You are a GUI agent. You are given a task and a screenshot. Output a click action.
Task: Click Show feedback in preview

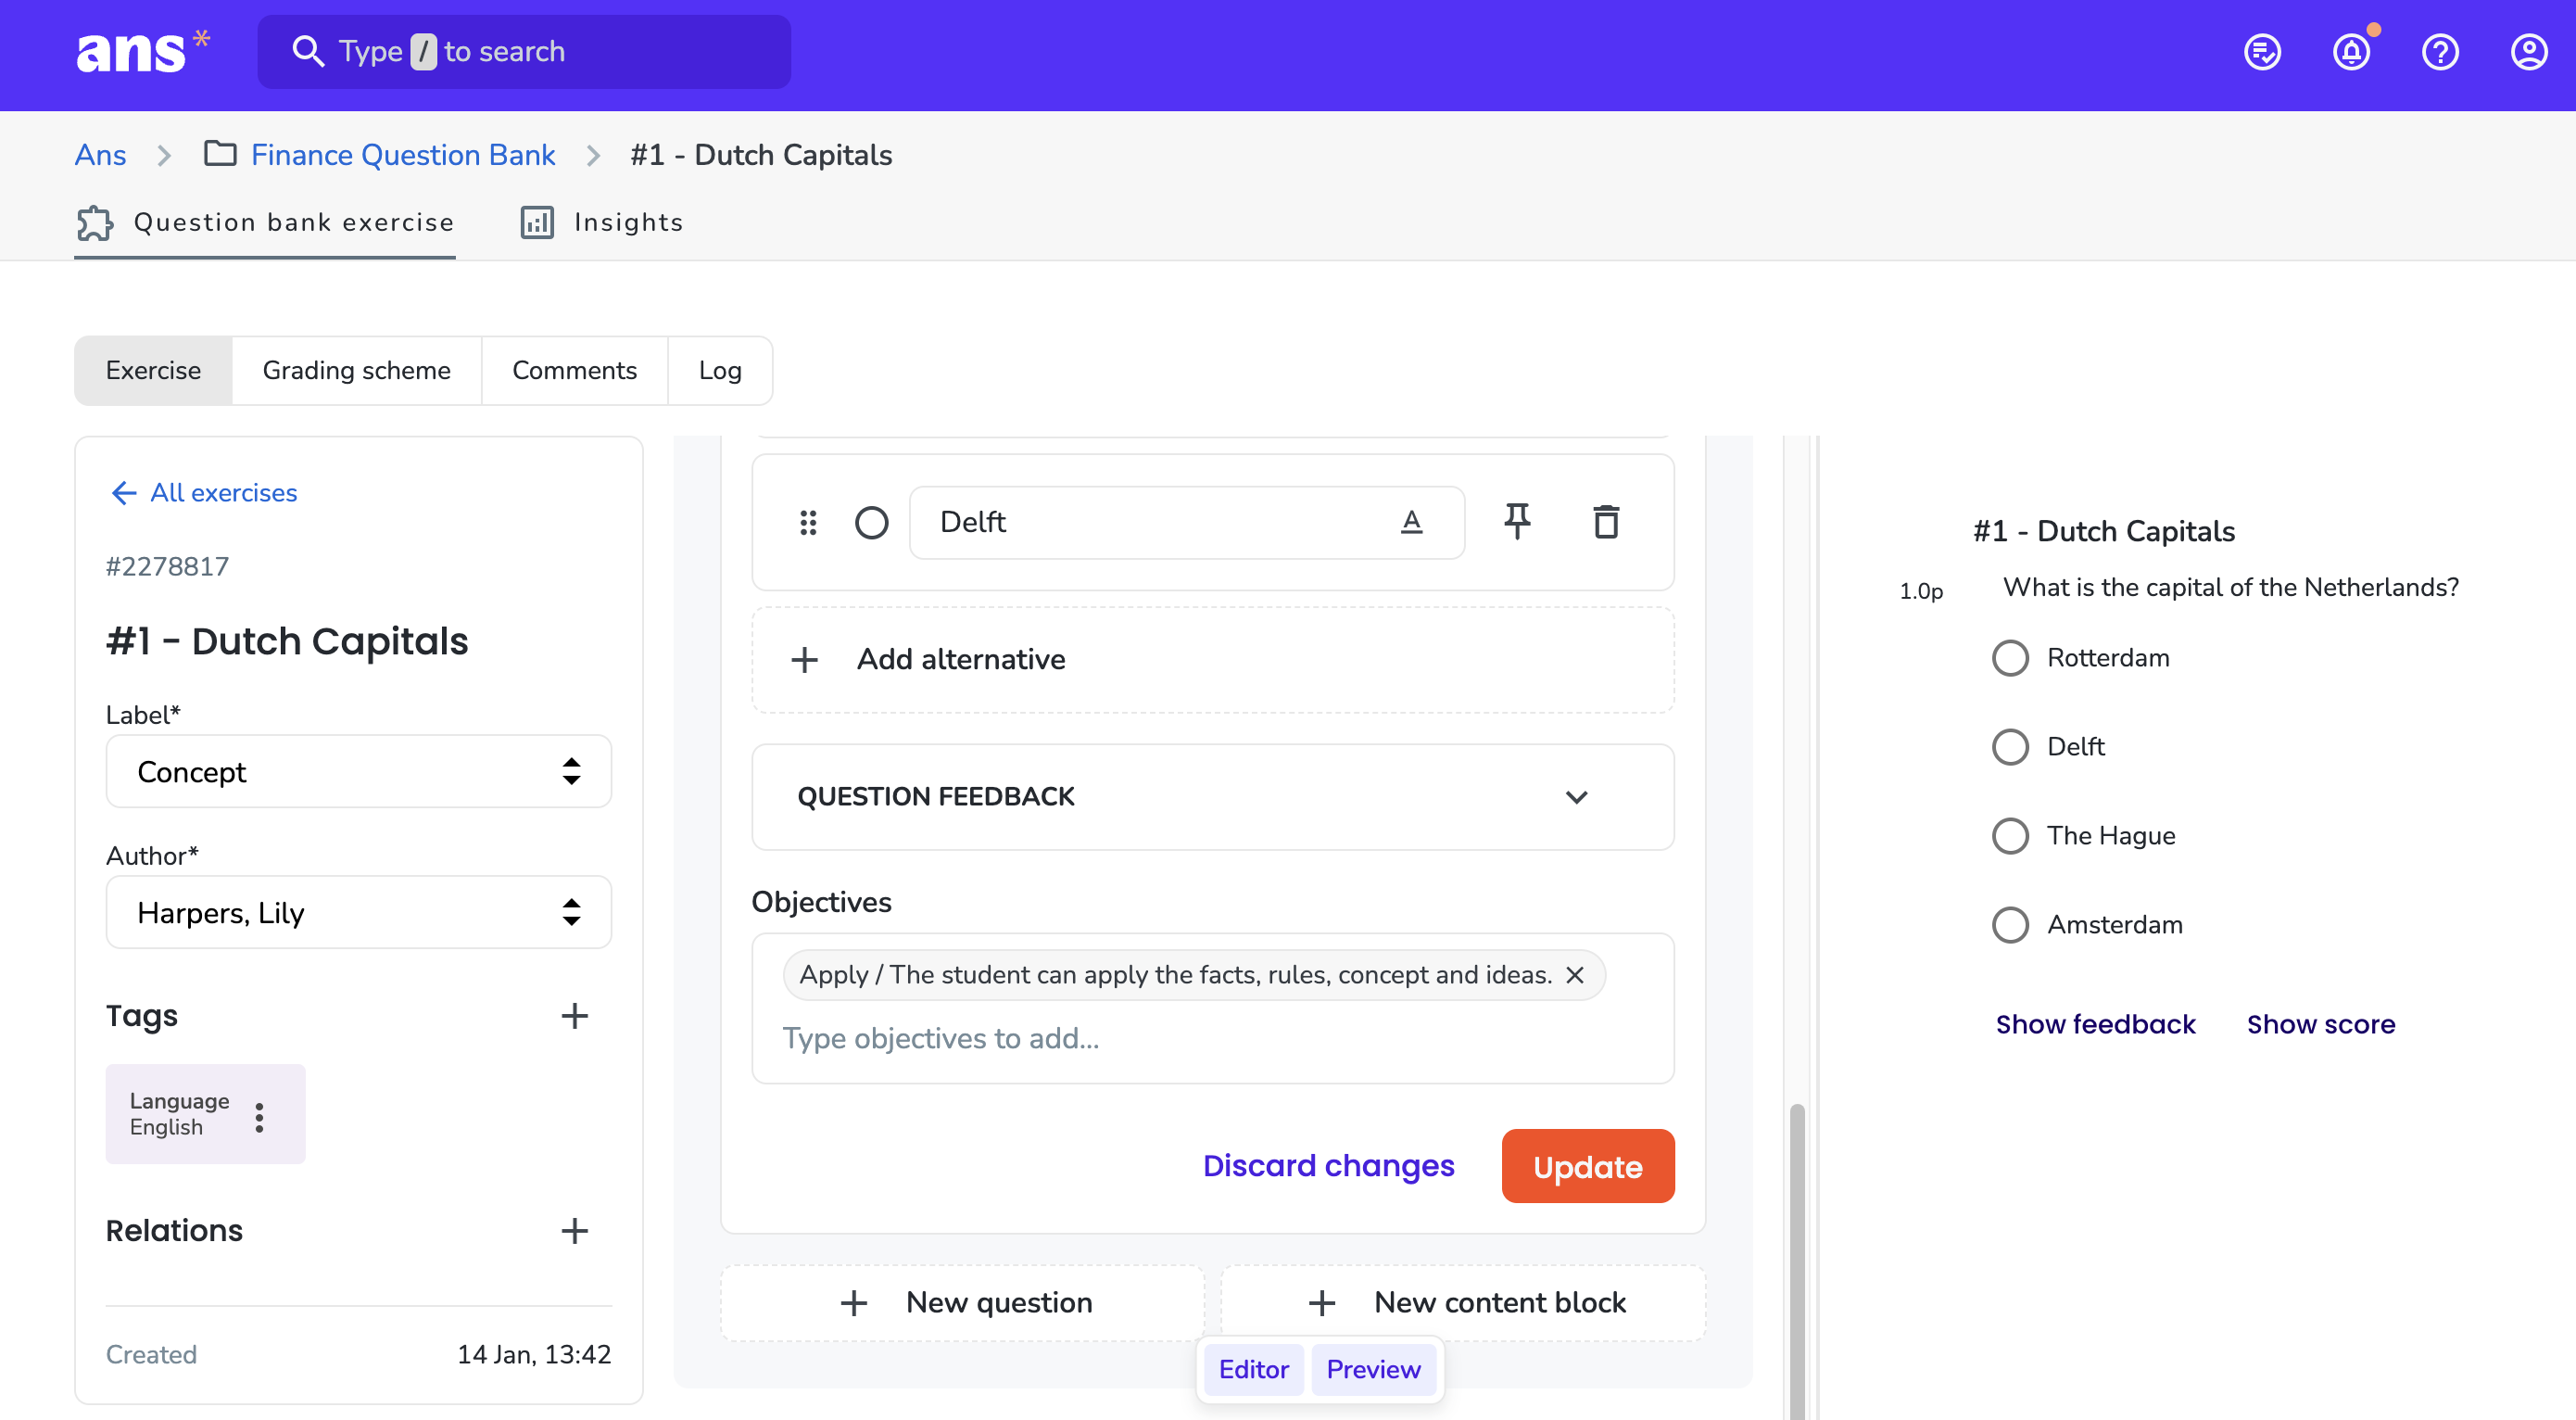tap(2096, 1024)
